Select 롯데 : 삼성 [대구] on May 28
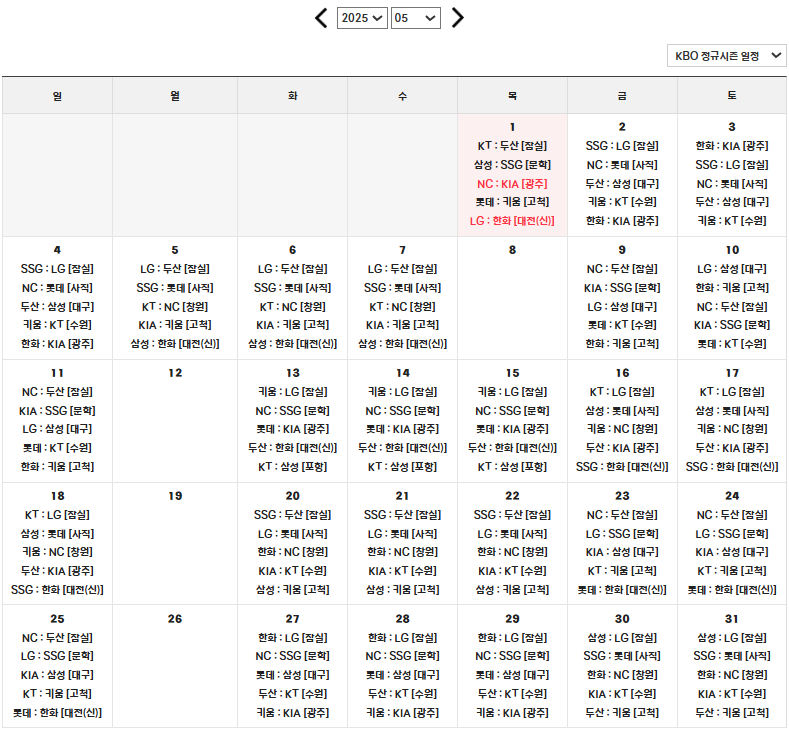The image size is (789, 729). (402, 675)
